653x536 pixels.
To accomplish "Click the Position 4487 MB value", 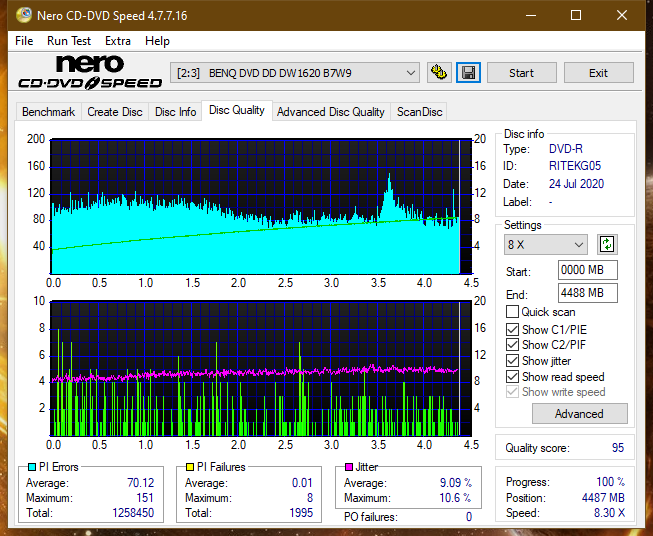I will pyautogui.click(x=603, y=498).
